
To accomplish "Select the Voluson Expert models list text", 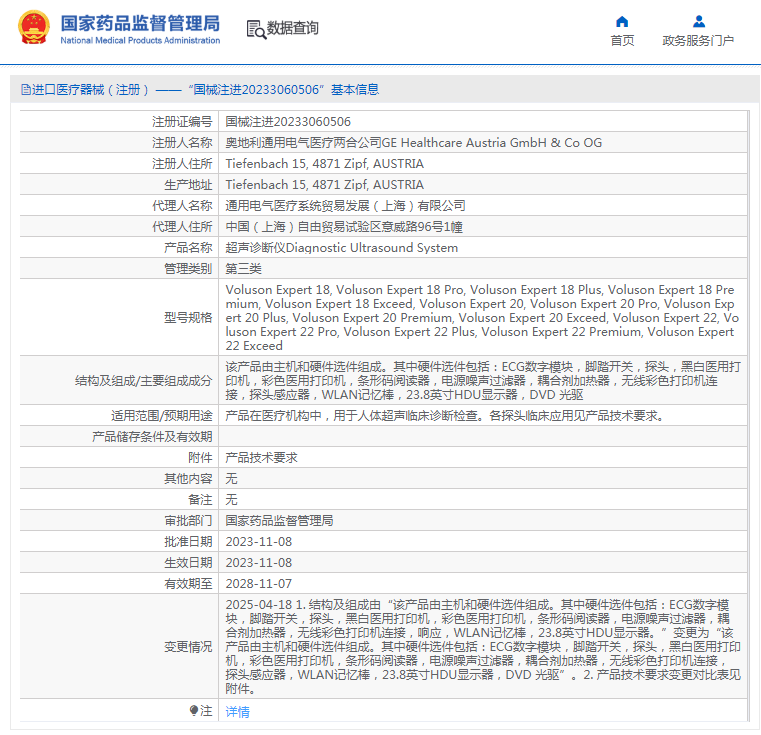I will tap(482, 317).
